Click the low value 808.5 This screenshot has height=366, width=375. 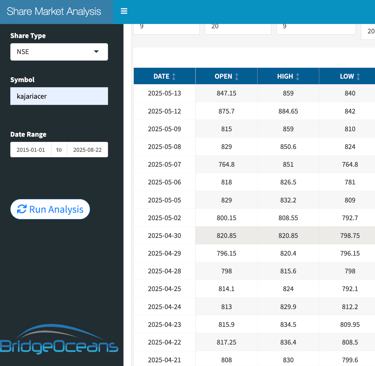[x=350, y=342]
